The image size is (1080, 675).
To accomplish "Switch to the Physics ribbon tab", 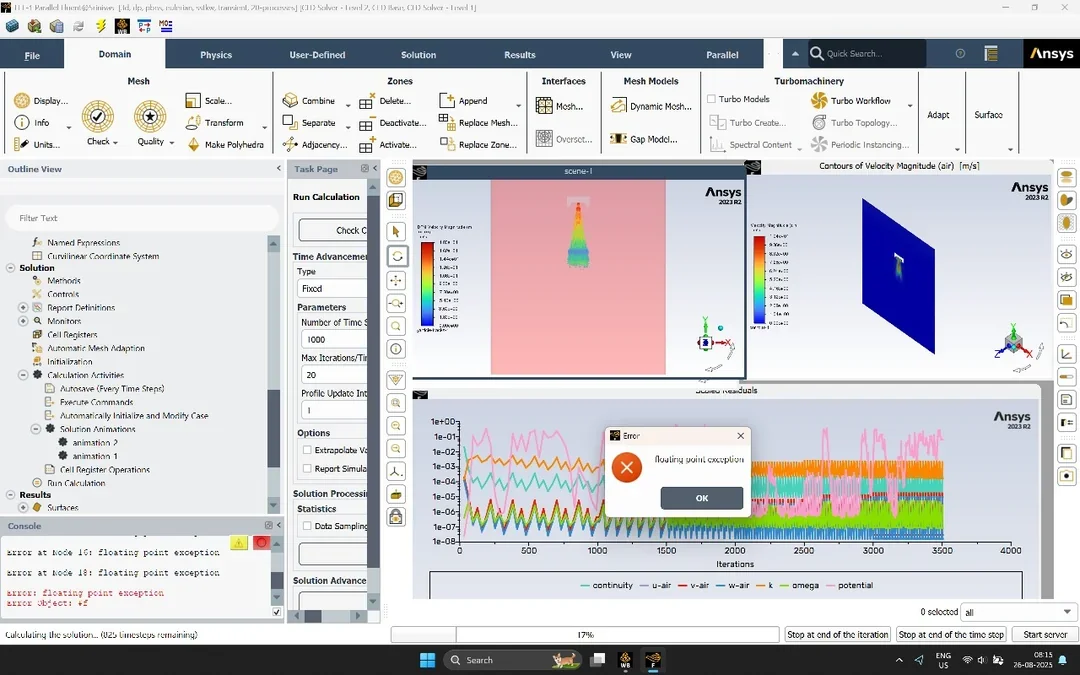I will [x=216, y=54].
